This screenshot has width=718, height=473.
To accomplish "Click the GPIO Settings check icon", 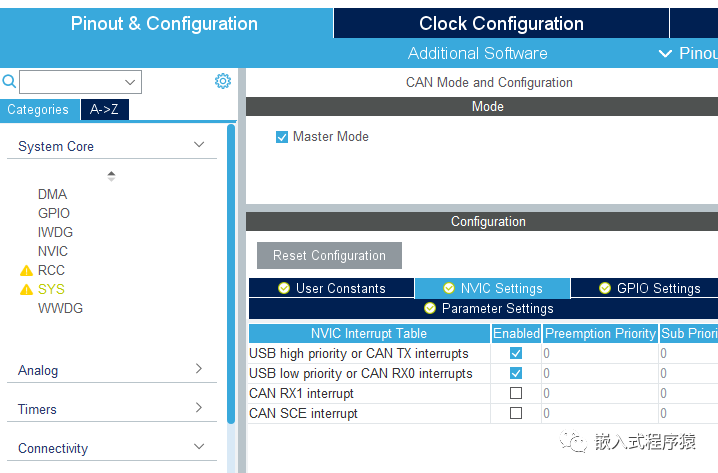I will 605,289.
